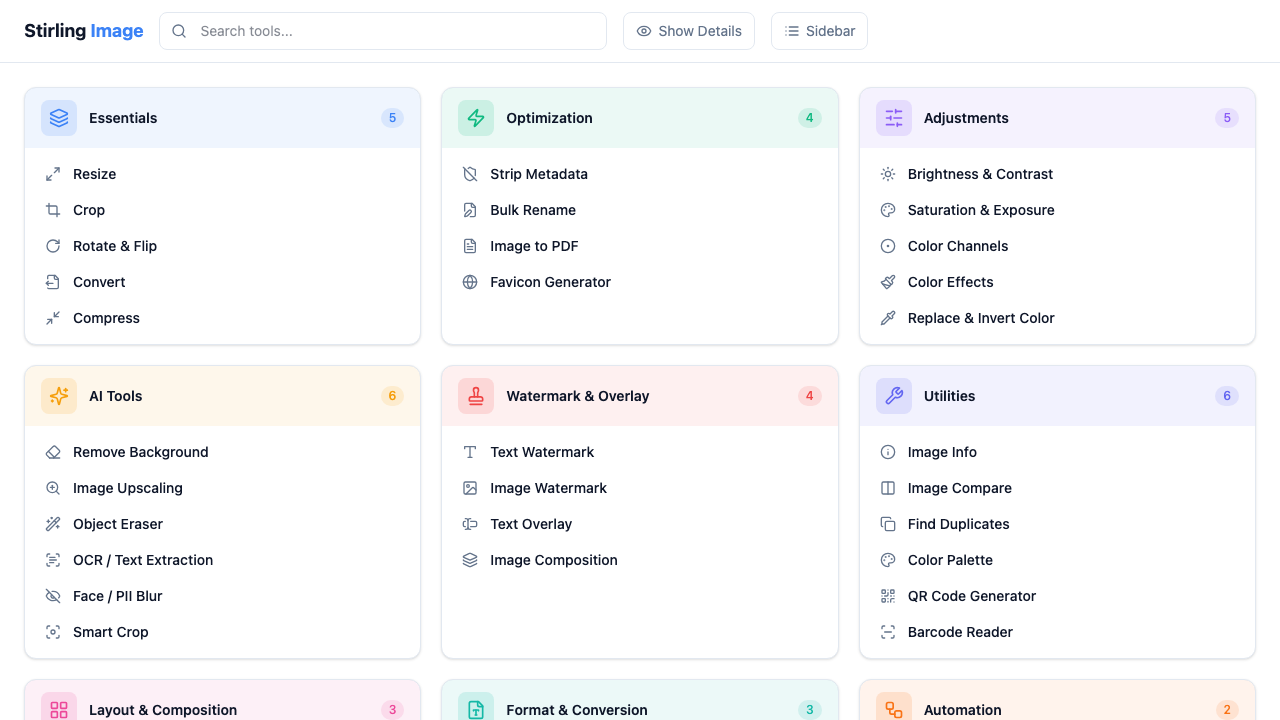The height and width of the screenshot is (720, 1280).
Task: Open the Color Channels icon
Action: (888, 246)
